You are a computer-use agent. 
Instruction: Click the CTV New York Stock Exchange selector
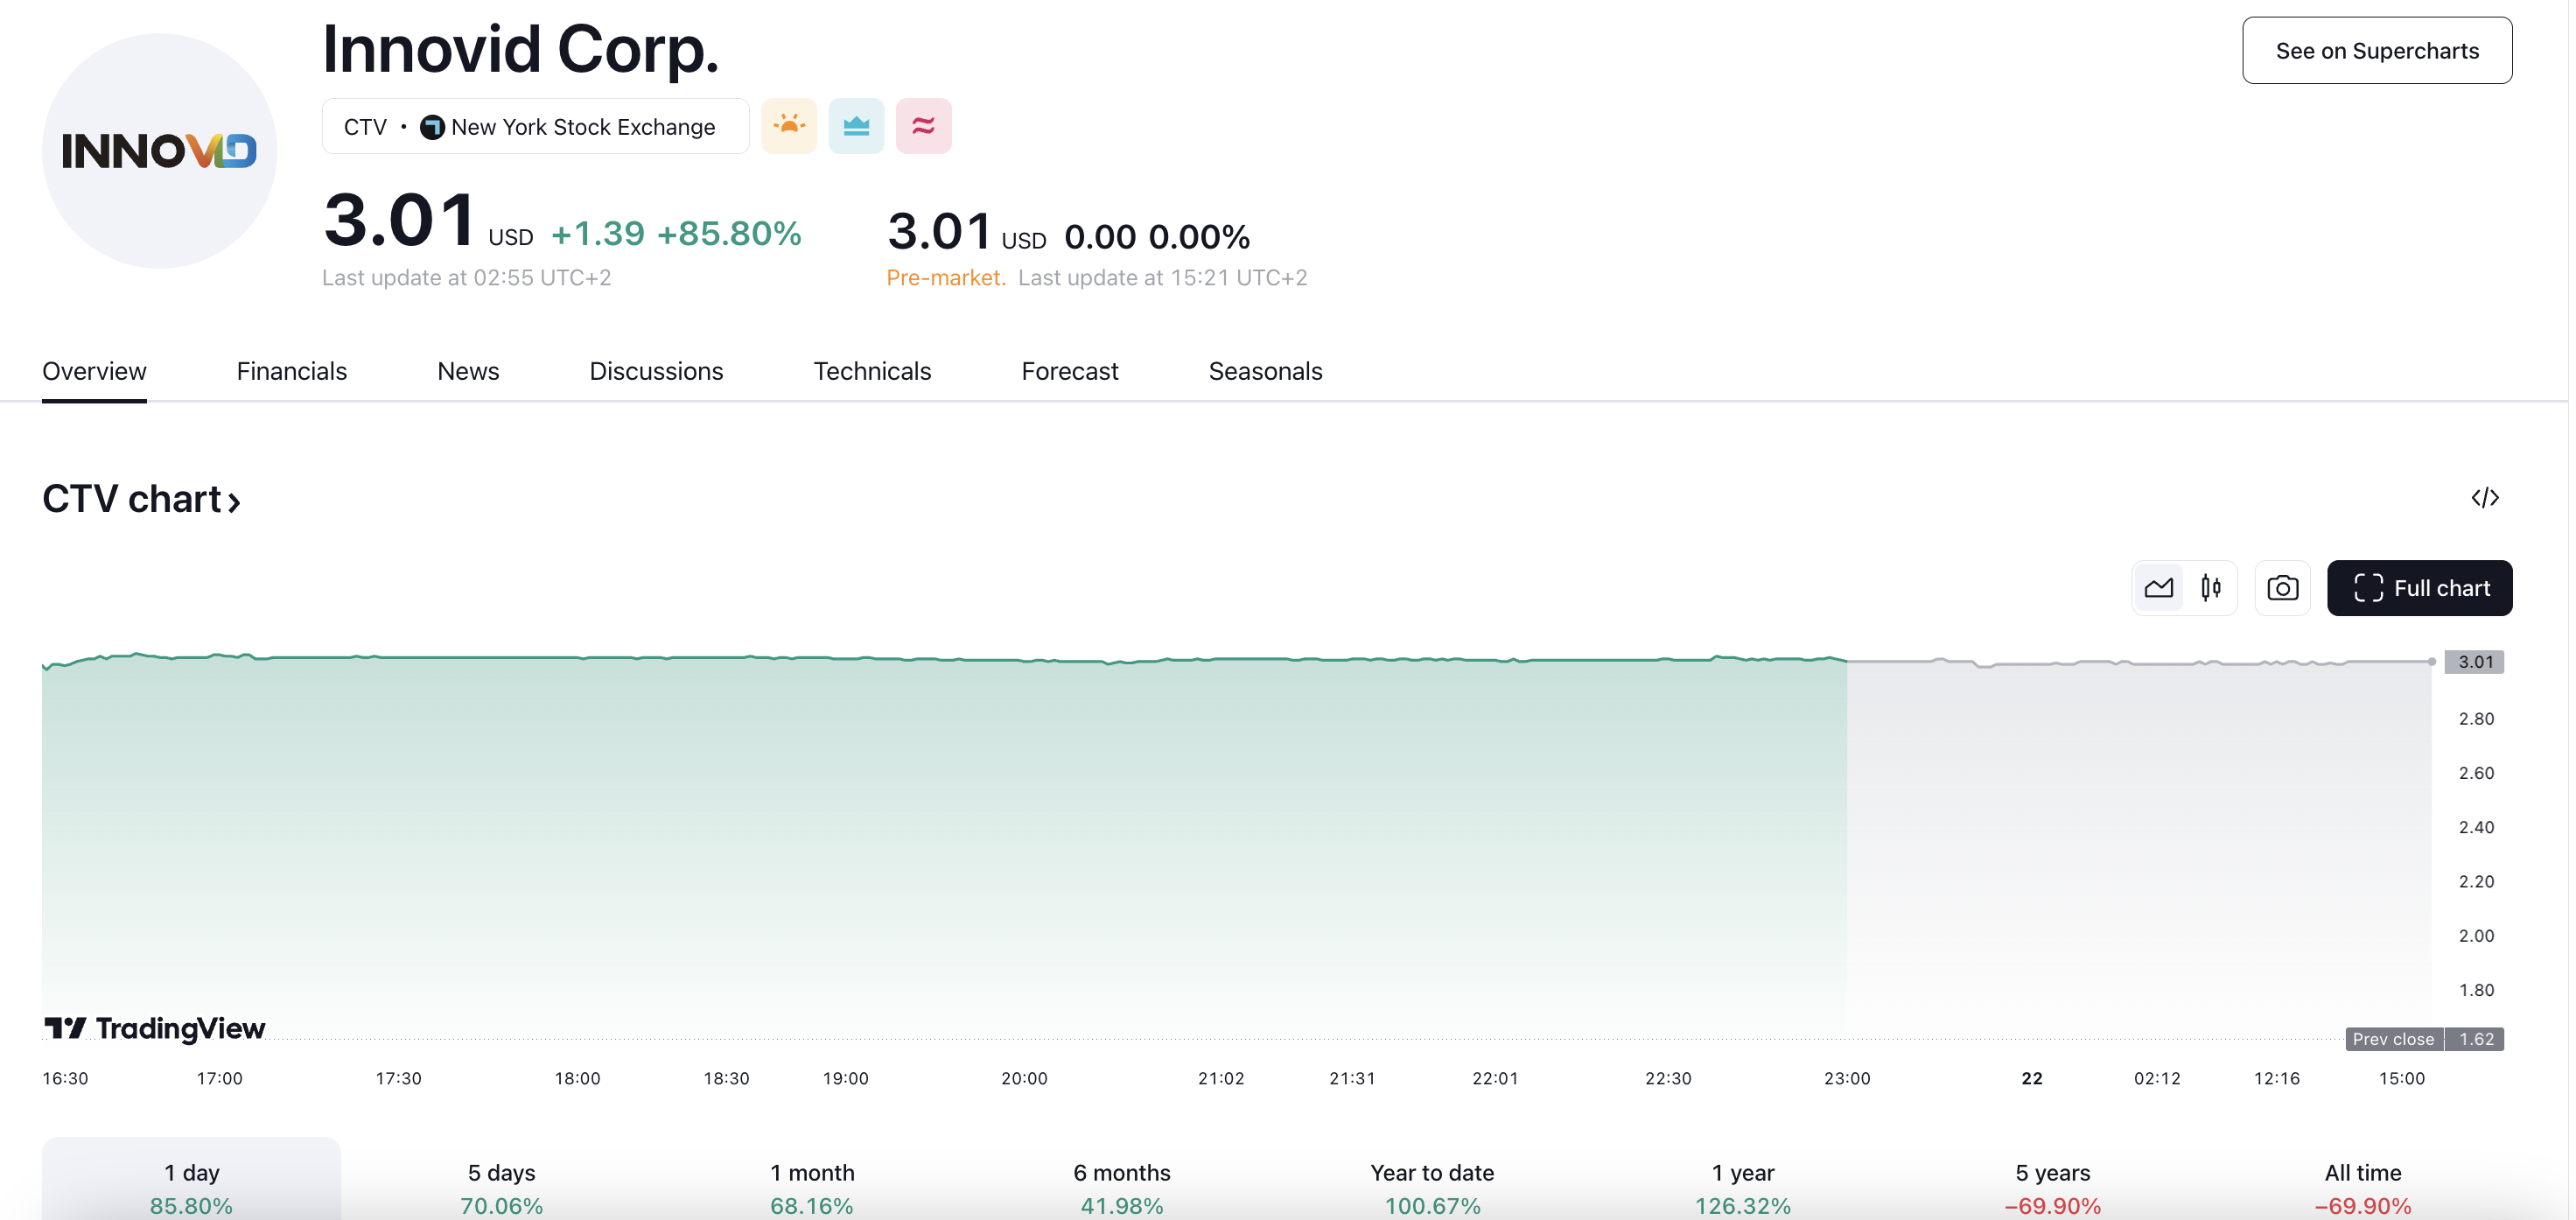[535, 127]
